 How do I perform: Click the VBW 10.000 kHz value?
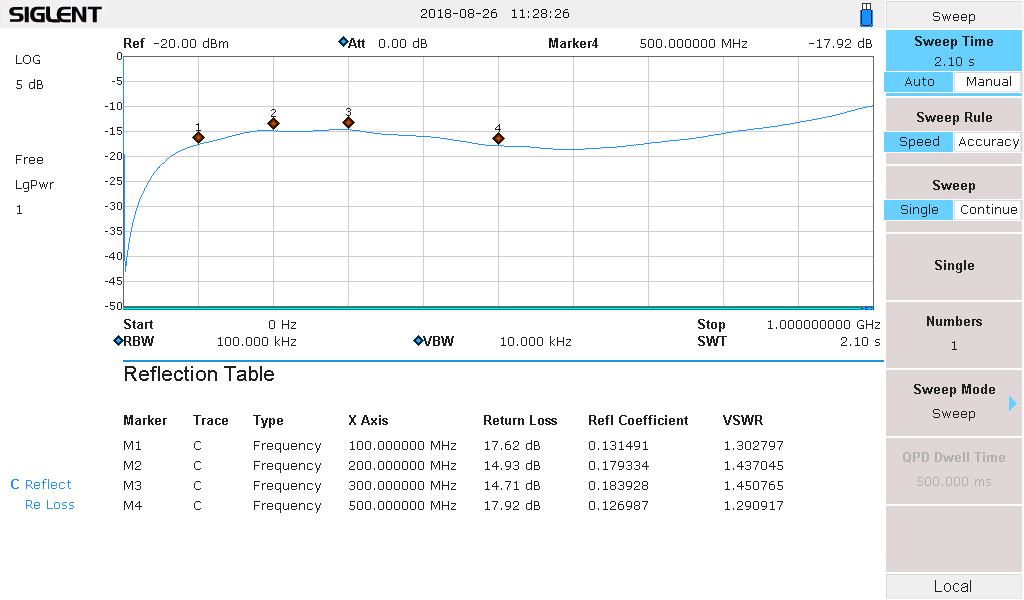[536, 341]
